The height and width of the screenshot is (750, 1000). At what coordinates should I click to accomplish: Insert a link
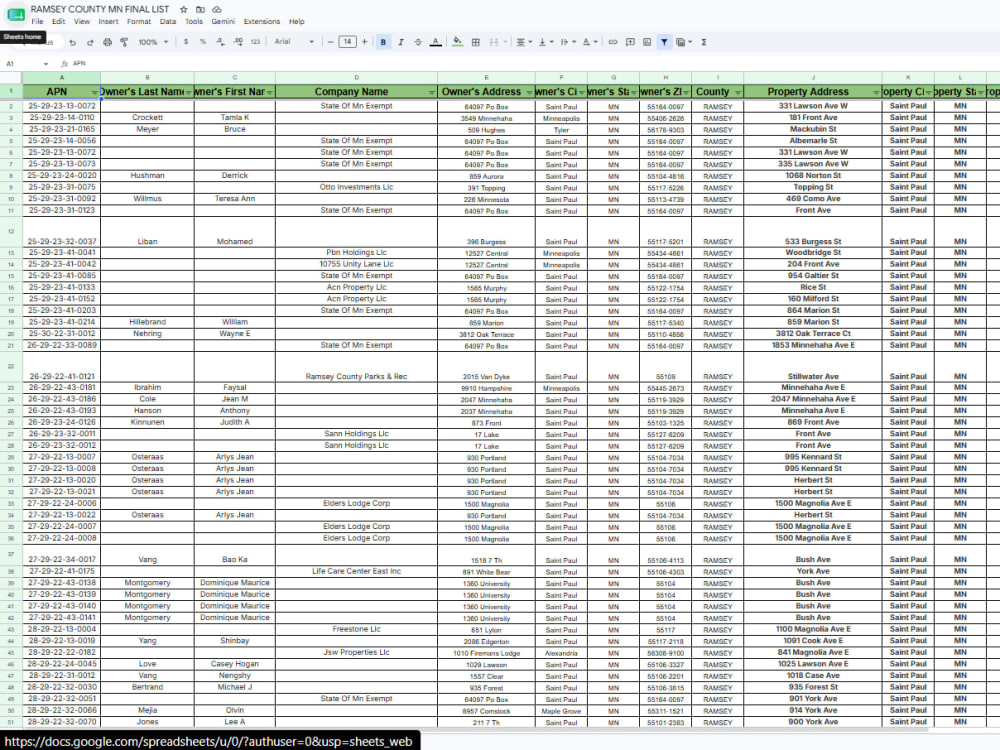click(x=613, y=42)
